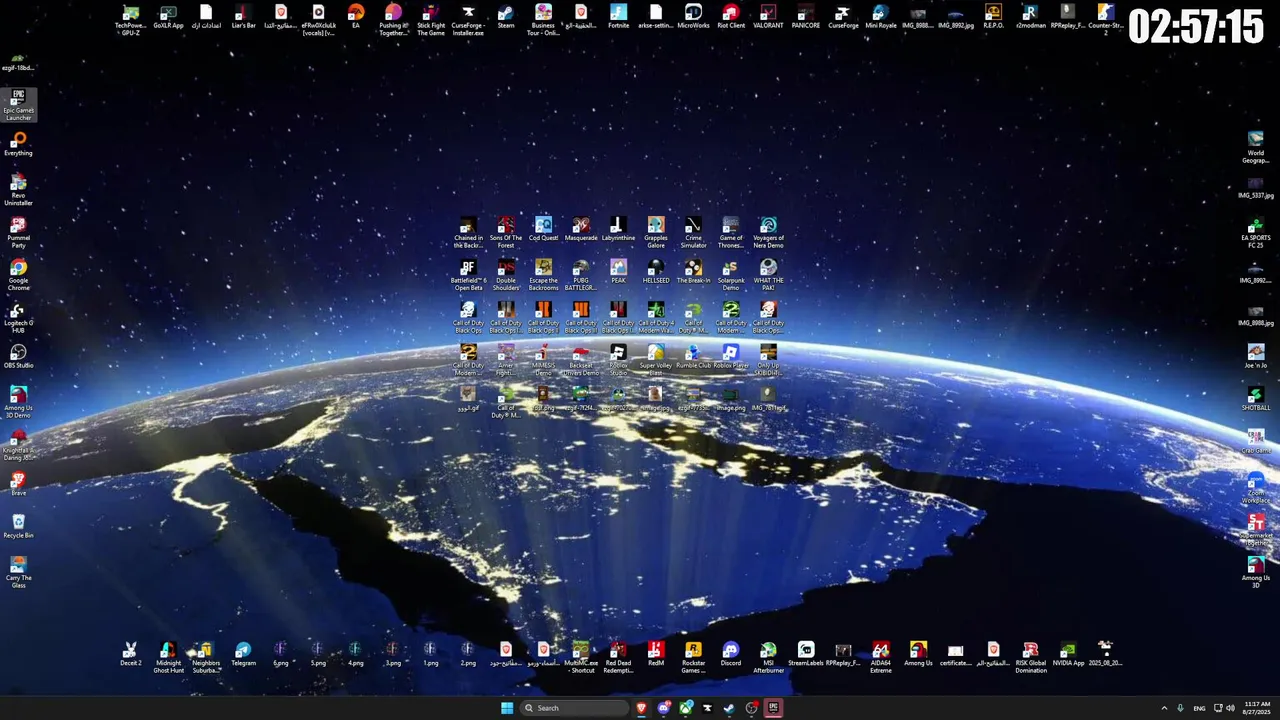Select the Labyrinthine icon

coord(618,229)
